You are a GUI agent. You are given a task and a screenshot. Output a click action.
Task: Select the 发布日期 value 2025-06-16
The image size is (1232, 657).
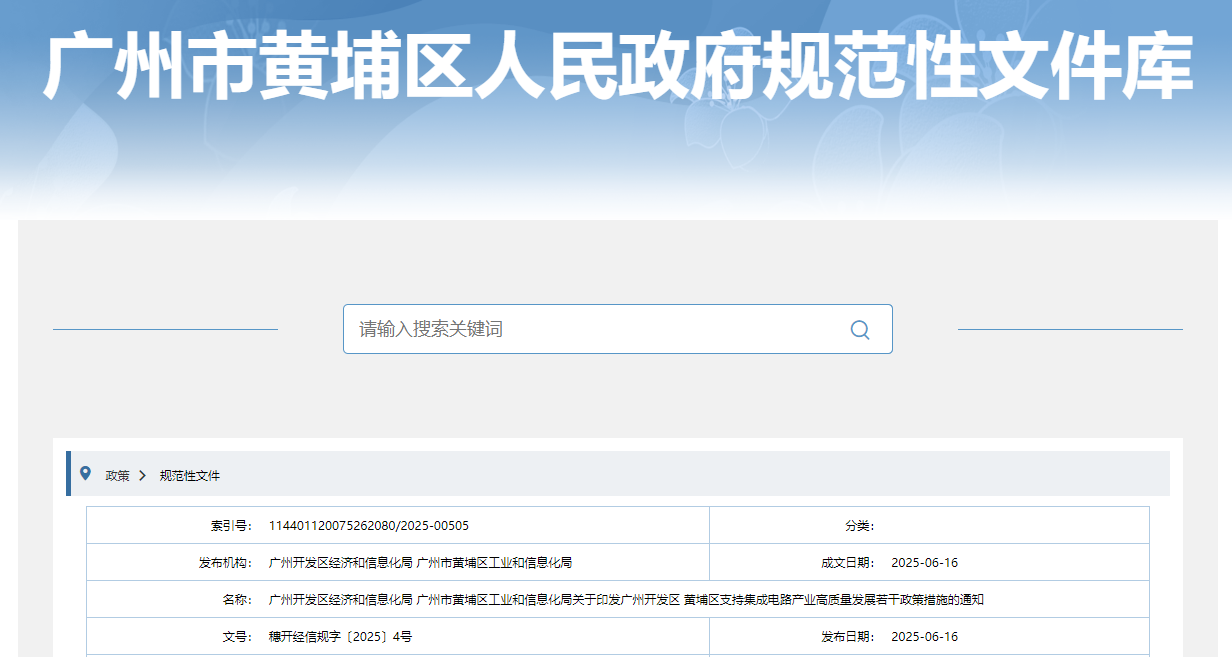pyautogui.click(x=924, y=637)
